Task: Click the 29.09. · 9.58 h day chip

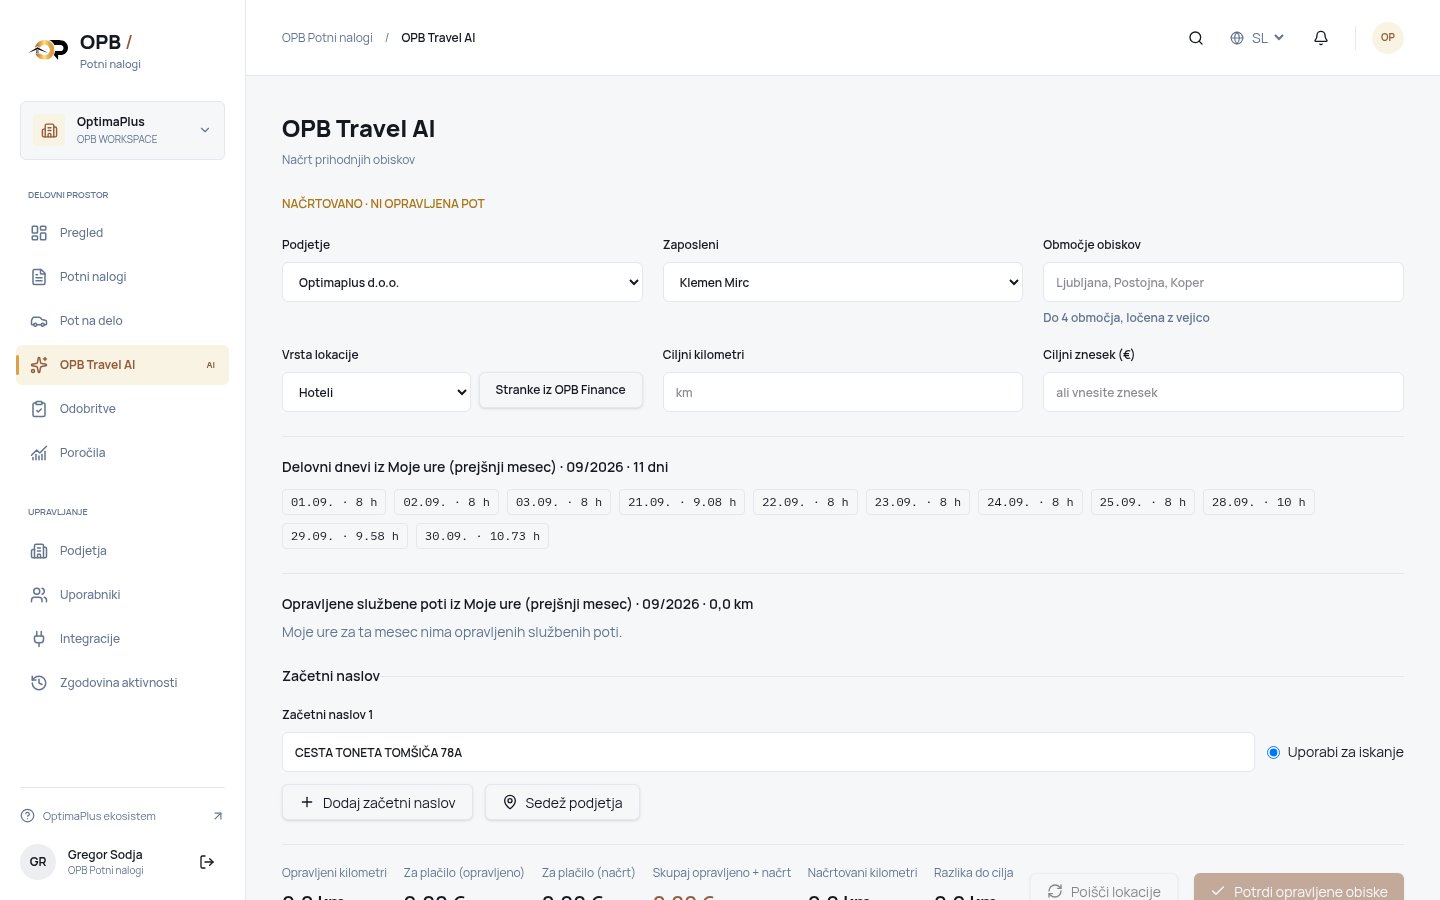Action: click(345, 536)
